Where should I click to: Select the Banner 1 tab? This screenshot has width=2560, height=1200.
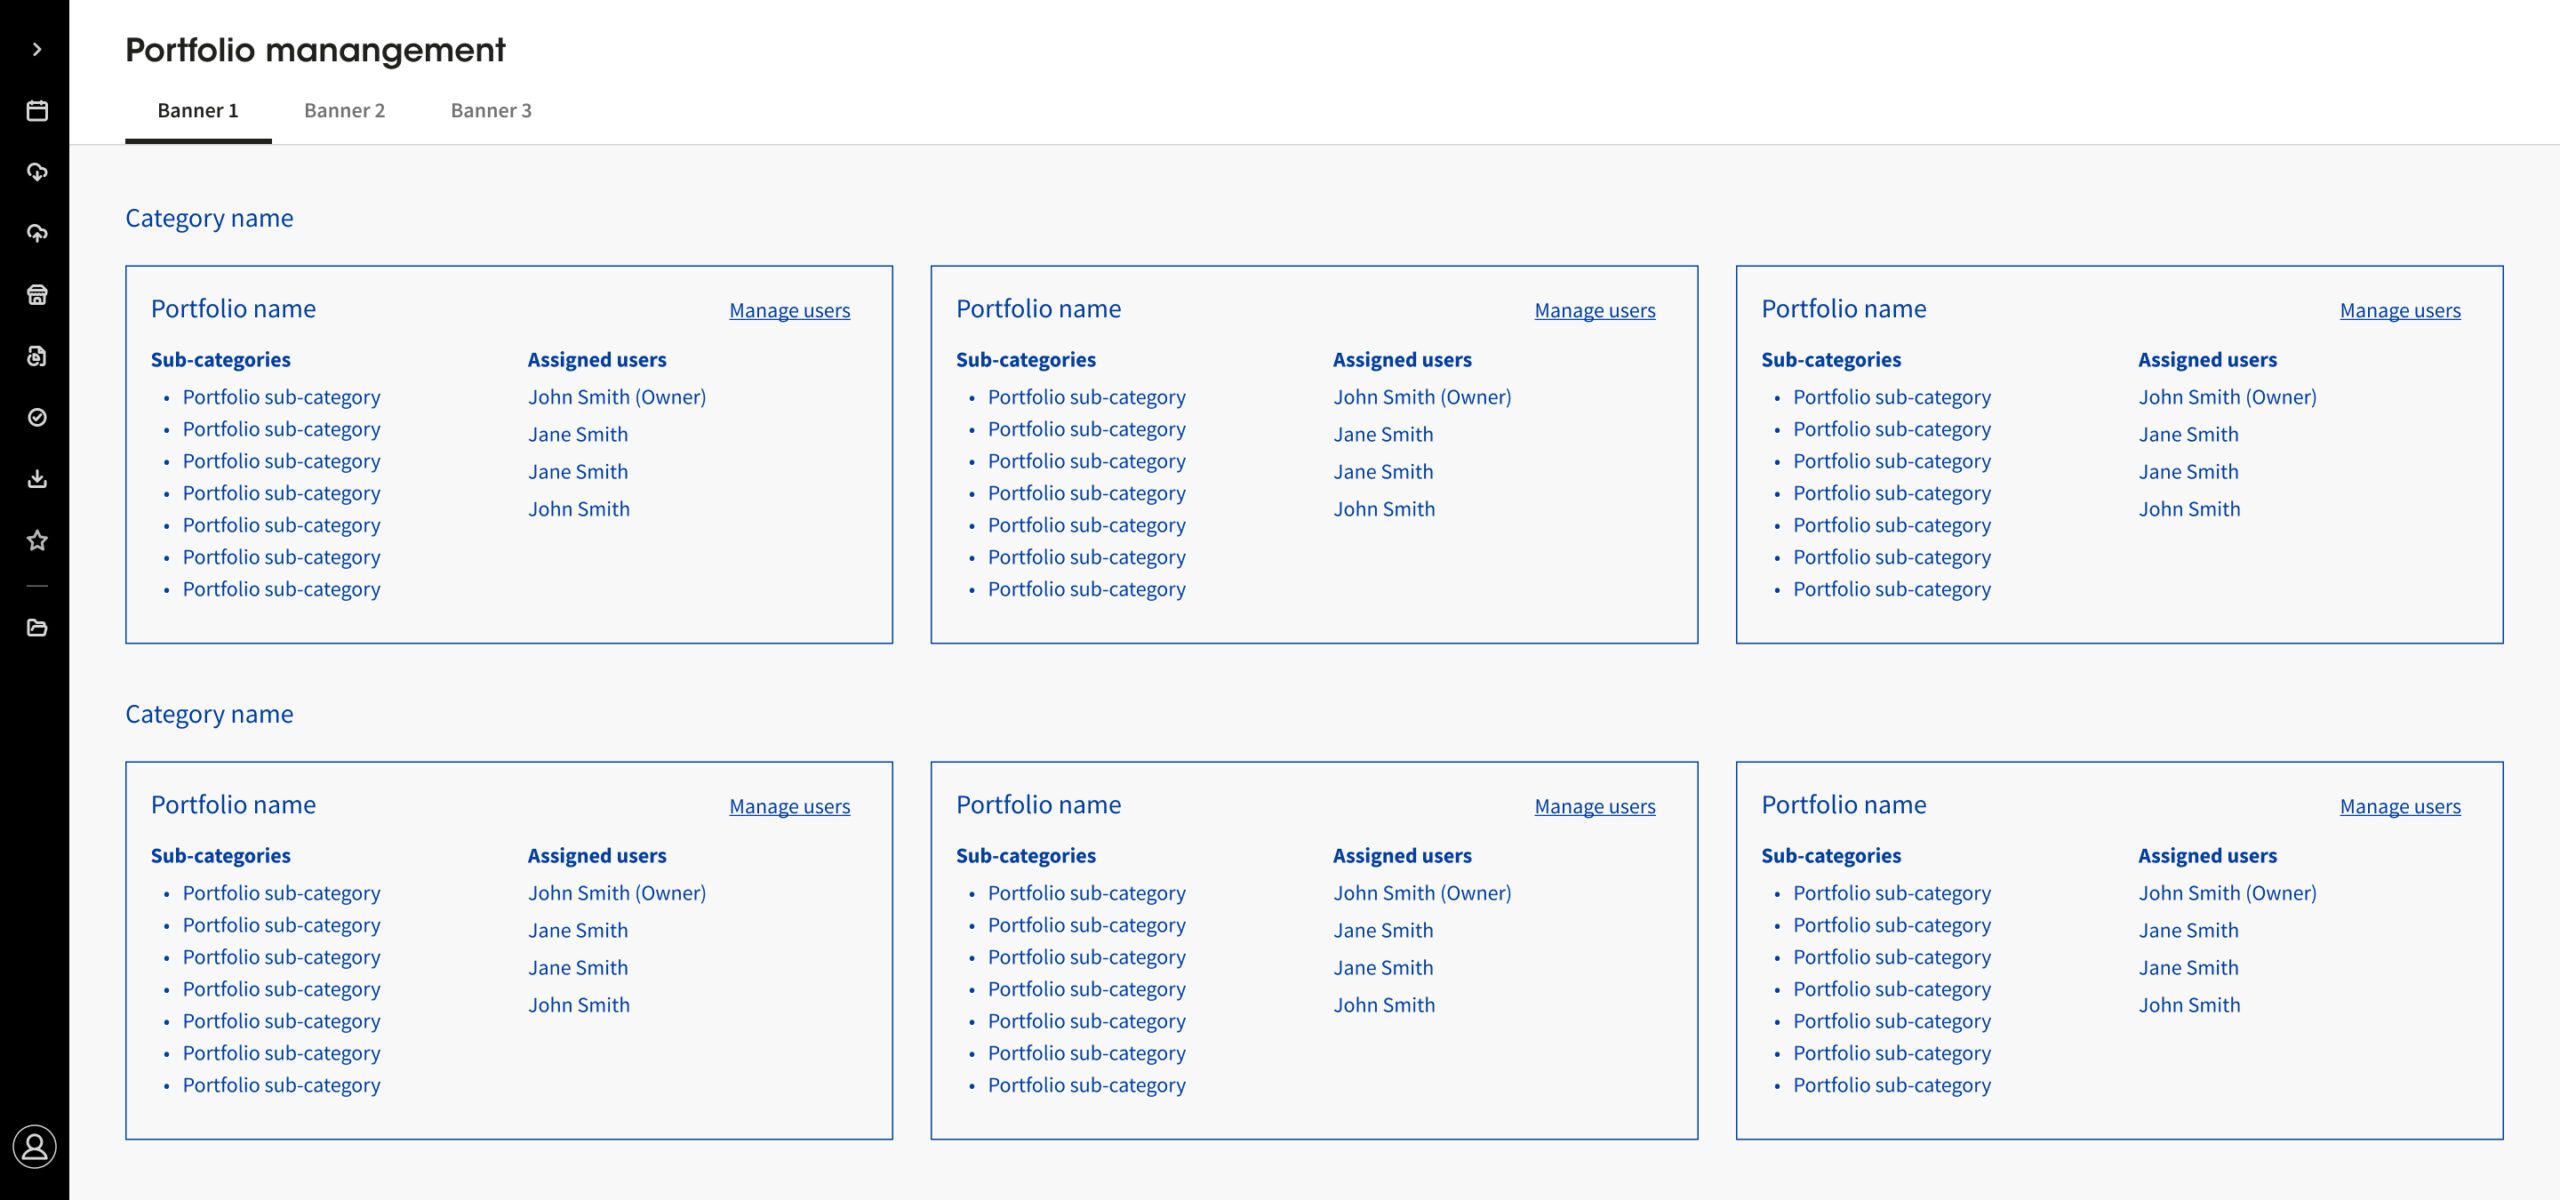(x=198, y=111)
